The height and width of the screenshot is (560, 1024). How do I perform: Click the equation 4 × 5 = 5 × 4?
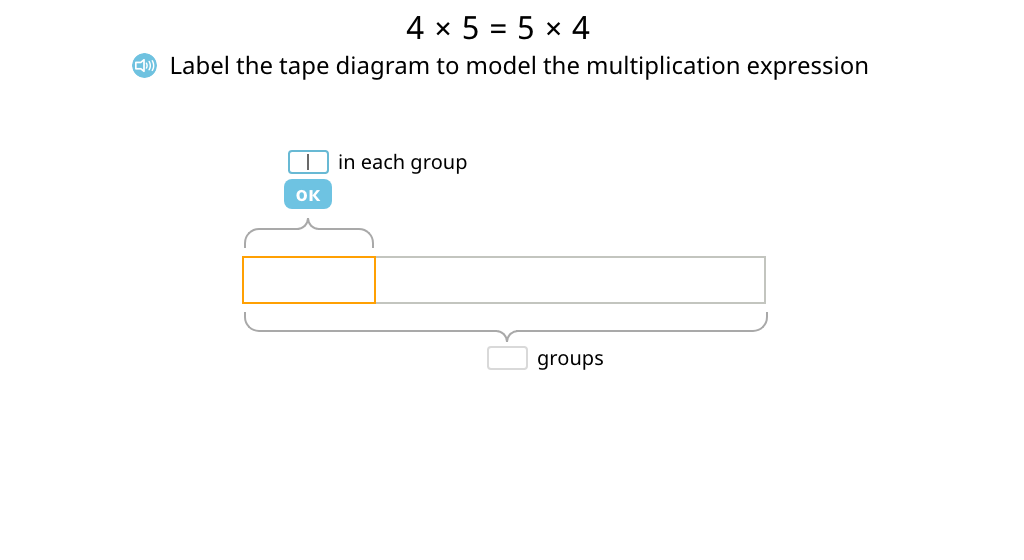coord(498,28)
